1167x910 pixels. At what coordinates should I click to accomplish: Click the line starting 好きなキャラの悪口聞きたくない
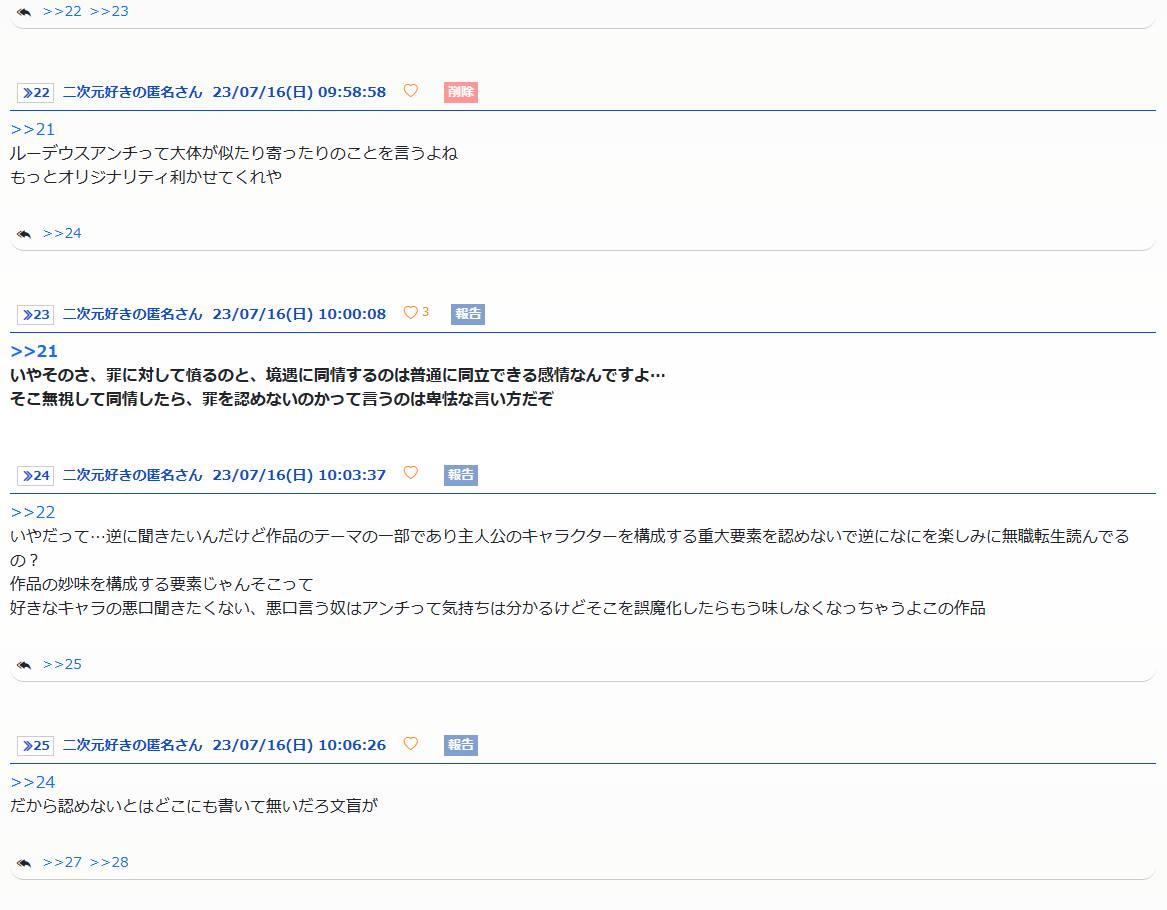497,608
